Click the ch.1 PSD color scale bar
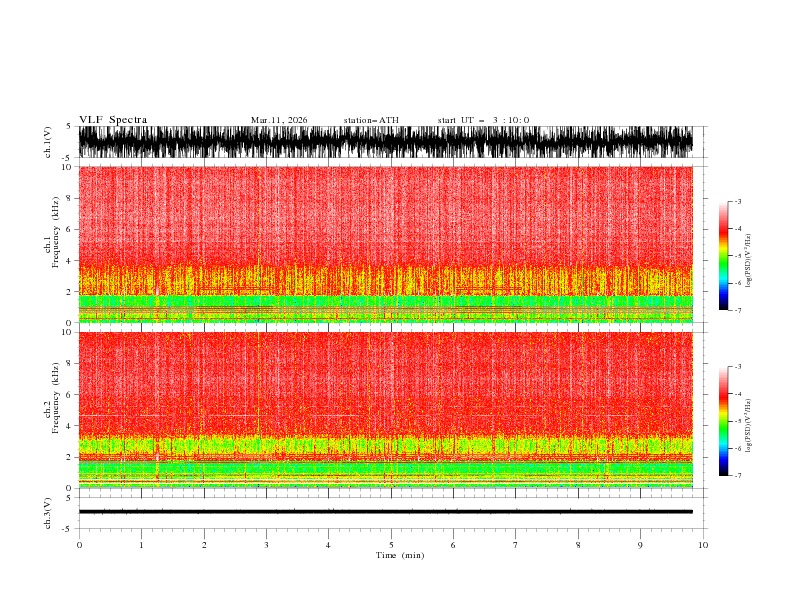 723,256
